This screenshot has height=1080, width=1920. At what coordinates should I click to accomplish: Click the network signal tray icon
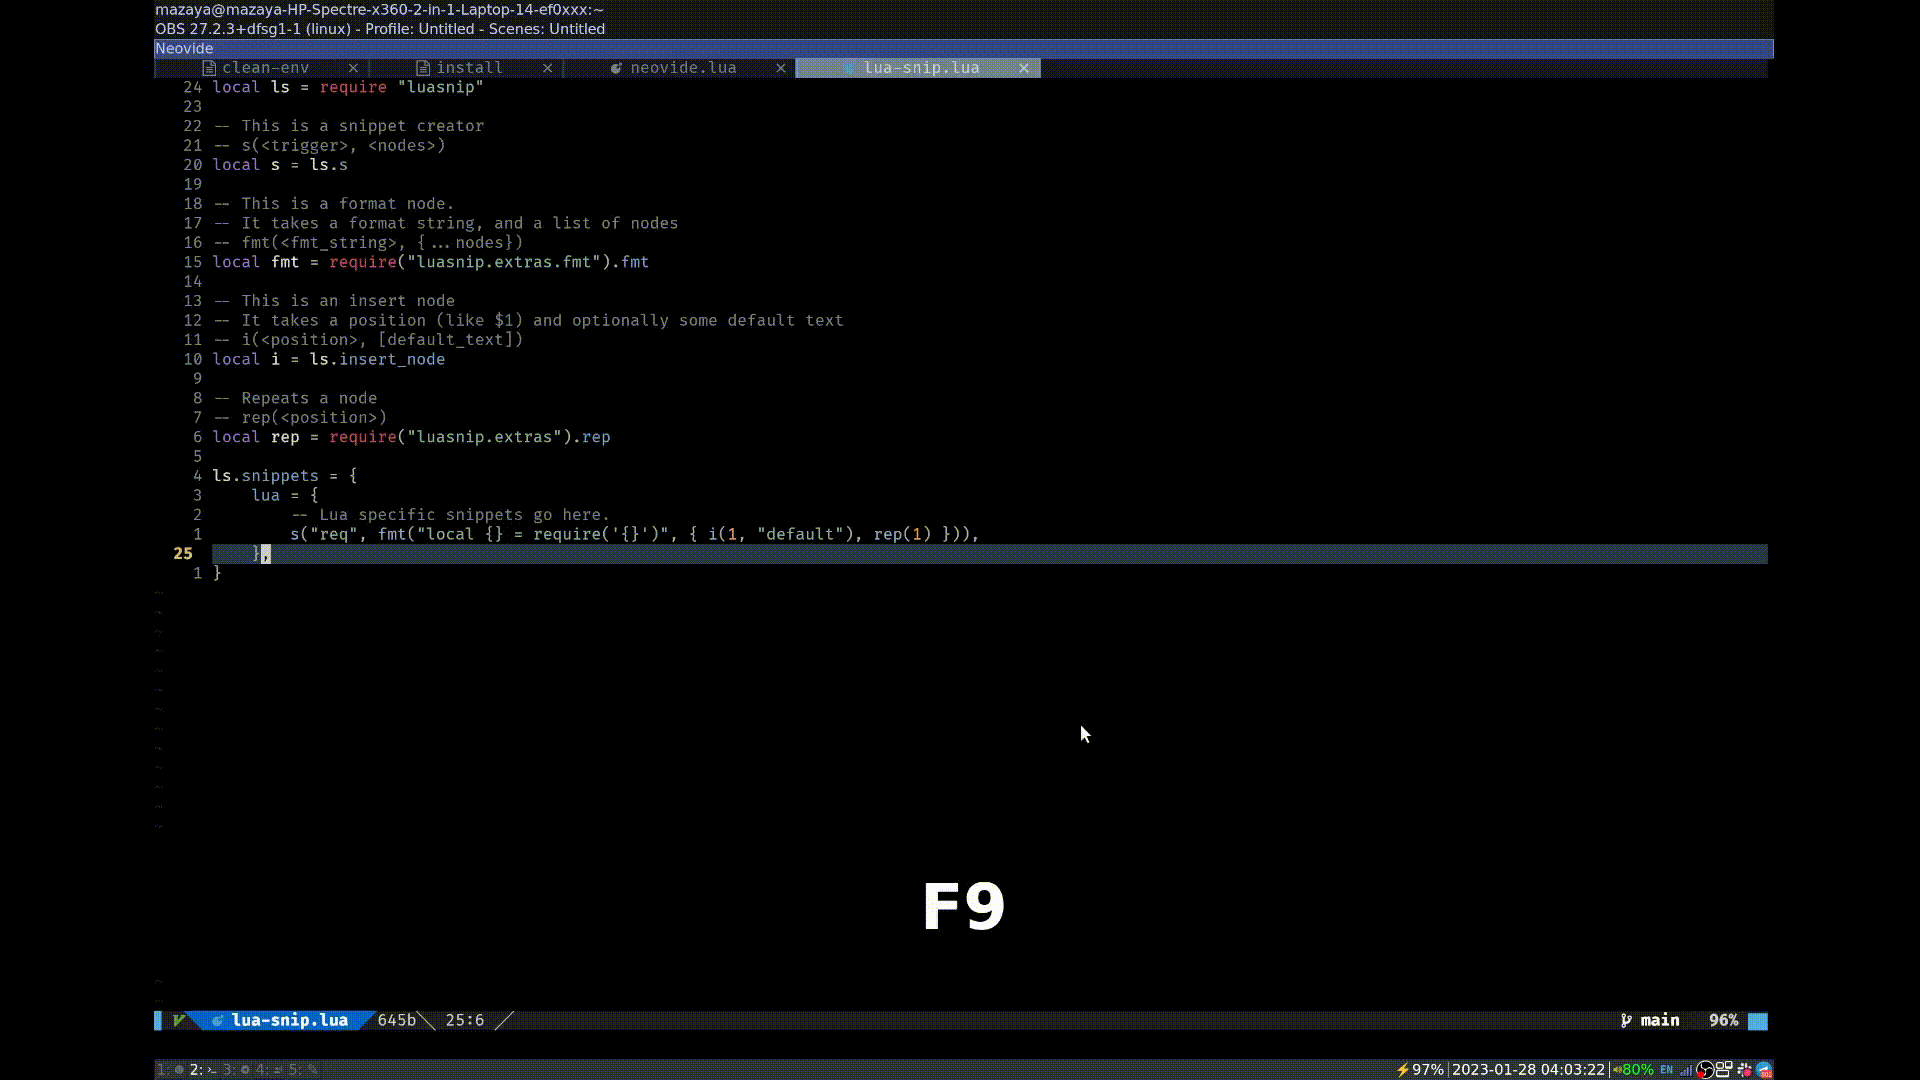(x=1686, y=1070)
